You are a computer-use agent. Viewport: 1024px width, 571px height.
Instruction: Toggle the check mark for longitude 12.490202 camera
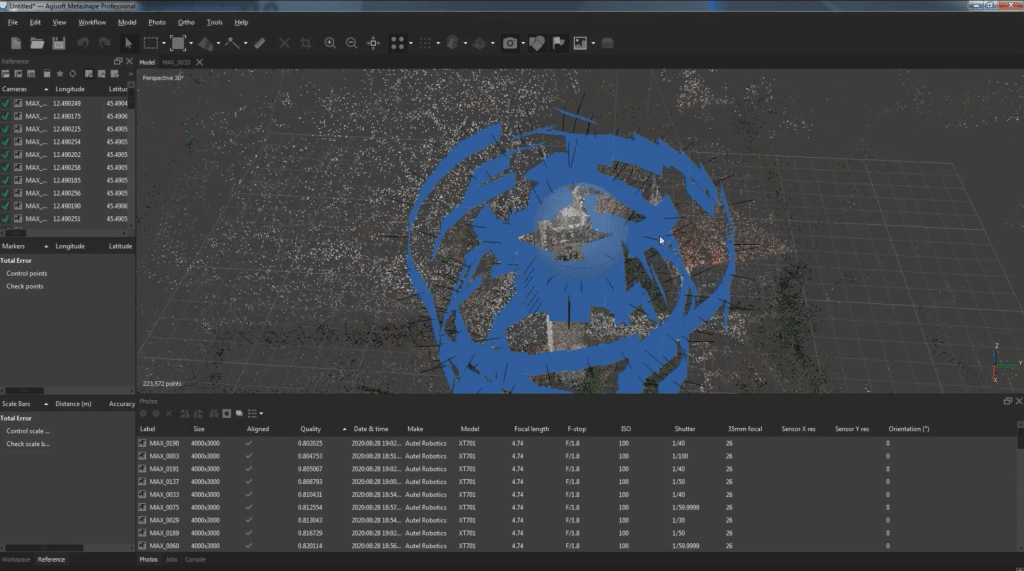[x=6, y=155]
